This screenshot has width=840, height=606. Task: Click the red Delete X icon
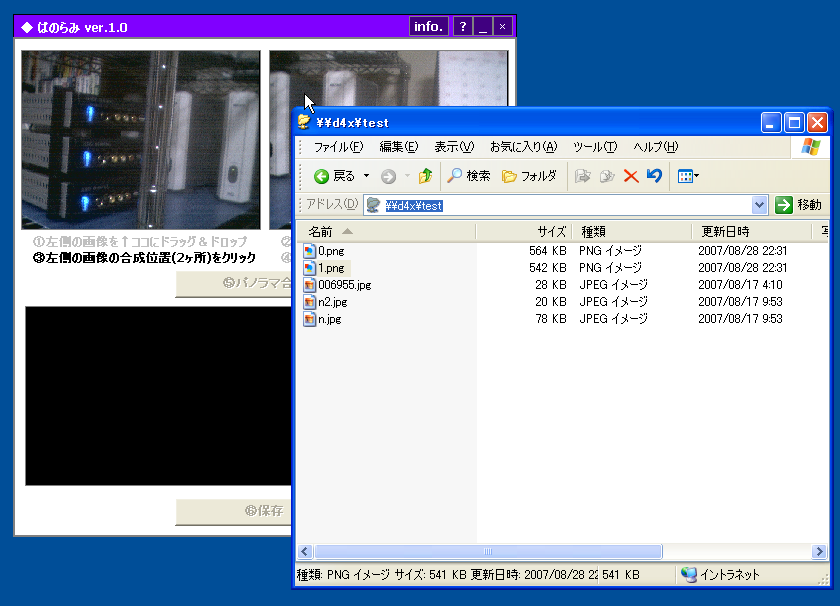coord(631,176)
